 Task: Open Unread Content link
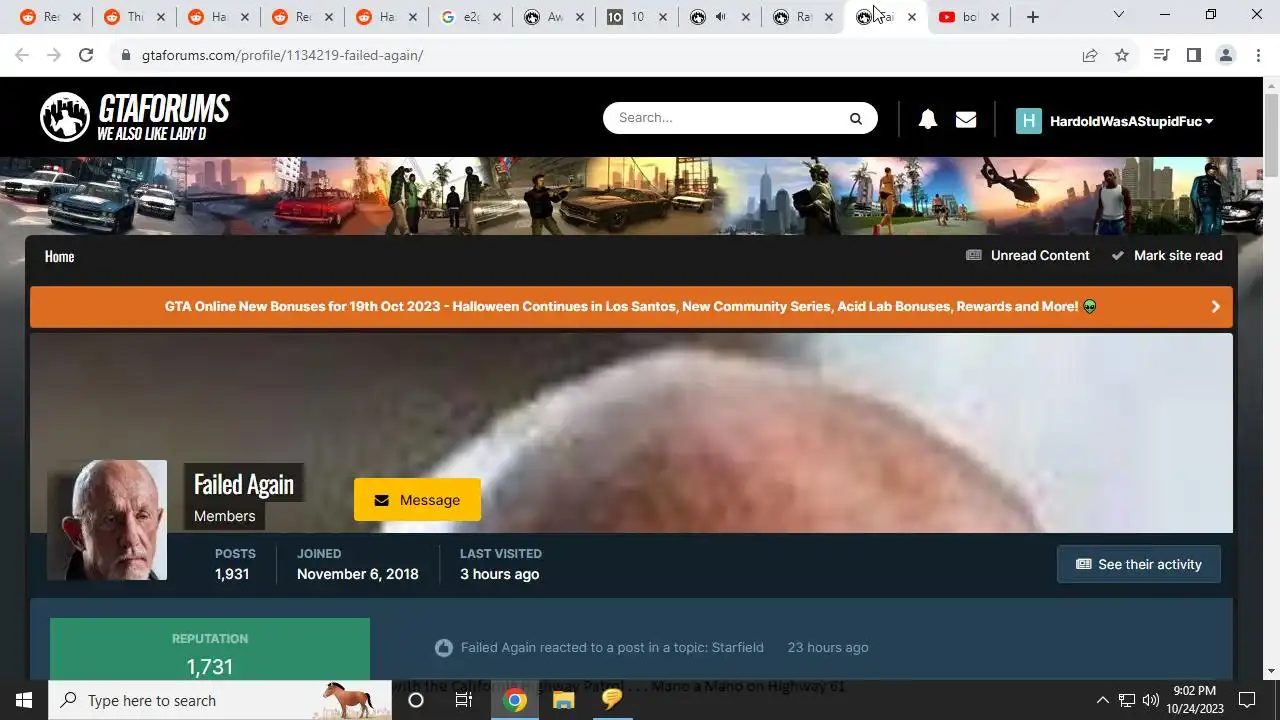coord(1028,256)
